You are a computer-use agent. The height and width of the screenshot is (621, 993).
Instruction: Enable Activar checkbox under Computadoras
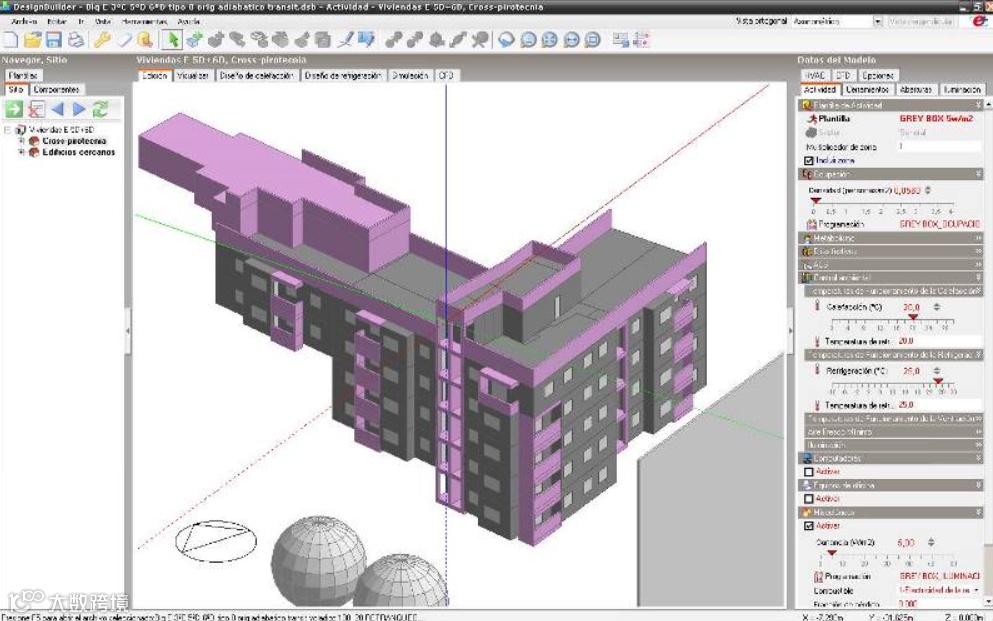tap(809, 472)
